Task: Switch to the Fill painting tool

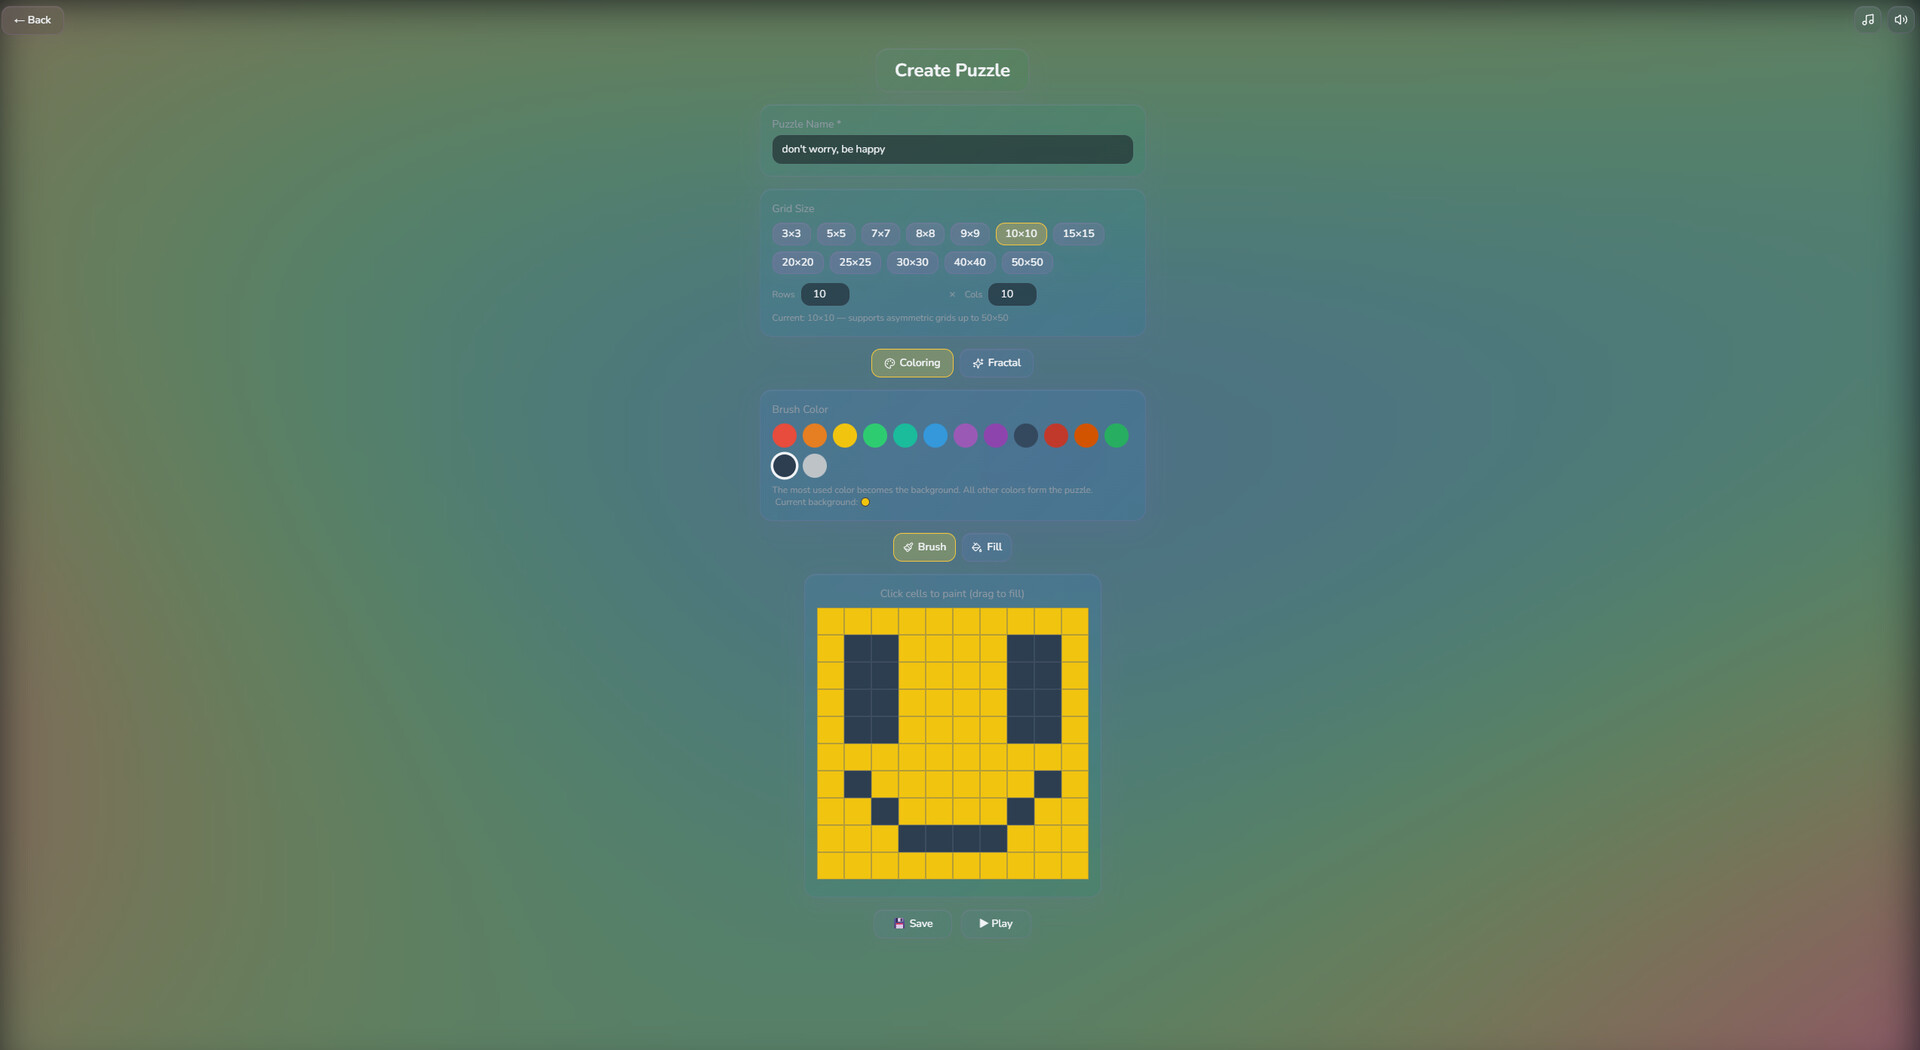Action: (986, 547)
